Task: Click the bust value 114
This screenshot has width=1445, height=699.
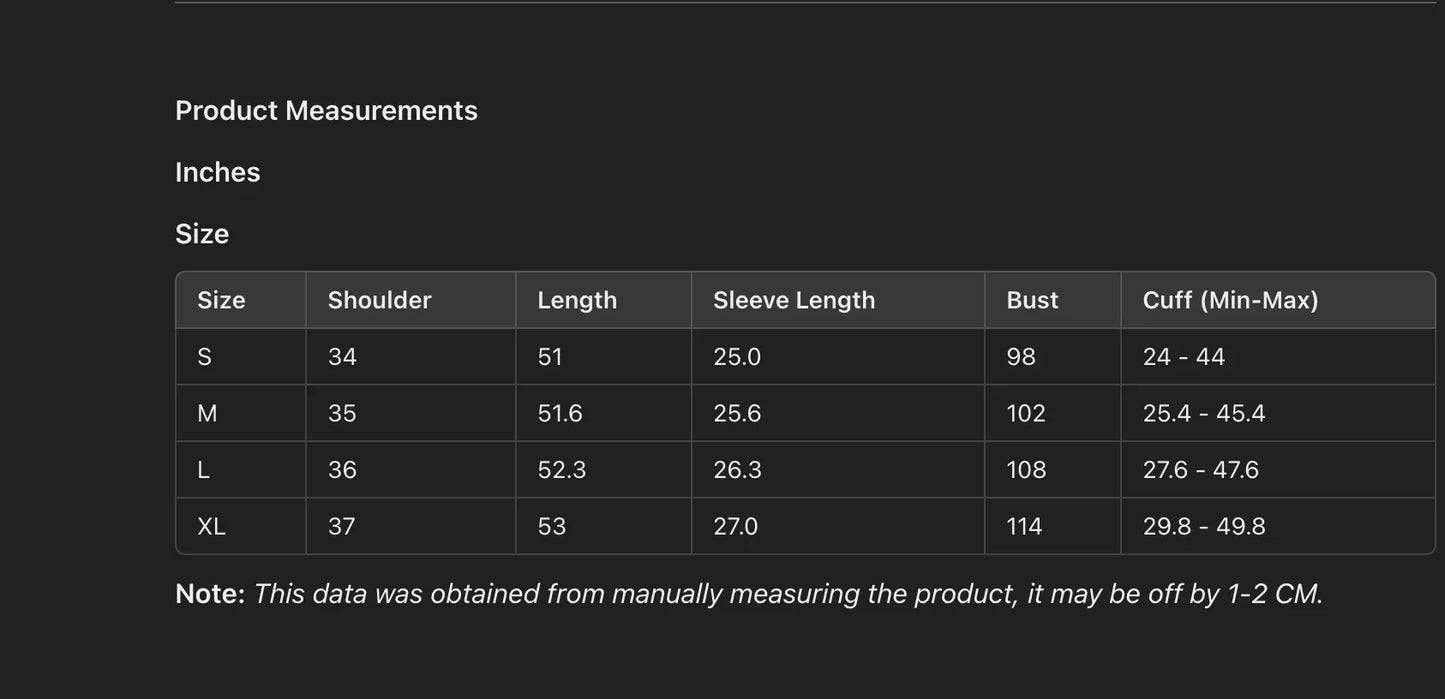Action: (x=1024, y=526)
